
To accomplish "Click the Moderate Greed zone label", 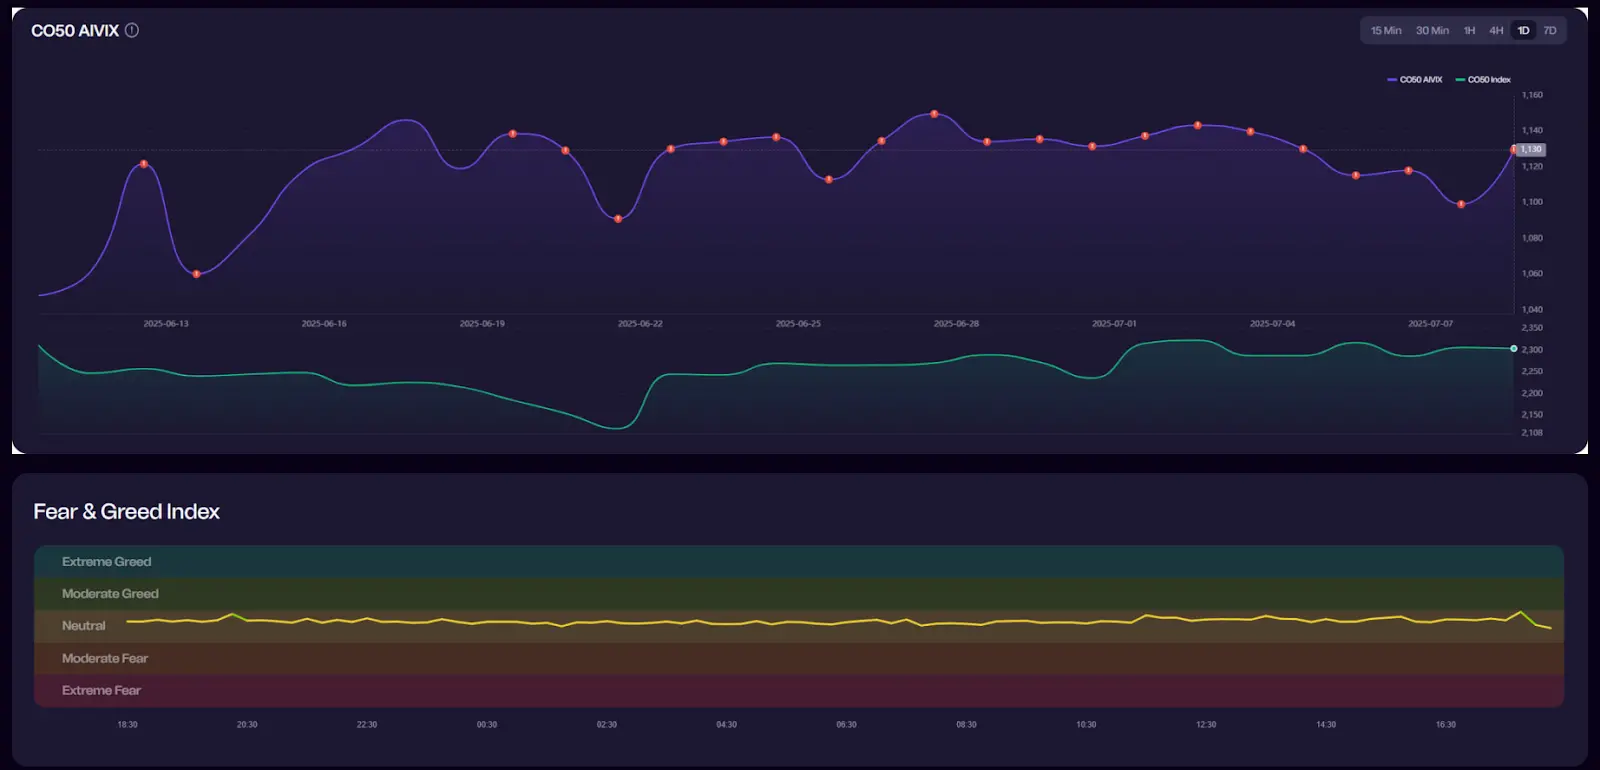I will pos(110,594).
